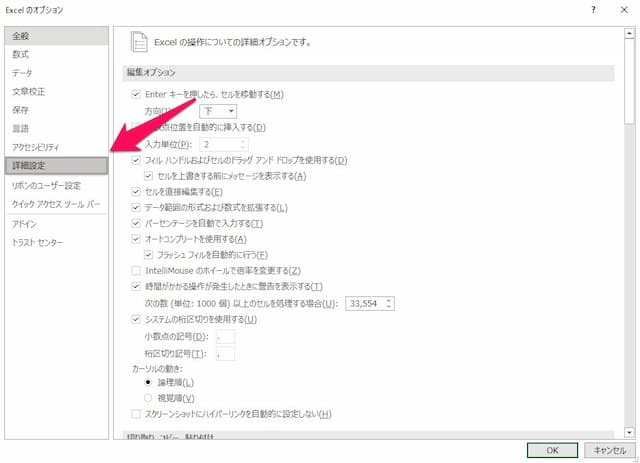Enable スクリーンショット hyperlink checkbox

136,414
